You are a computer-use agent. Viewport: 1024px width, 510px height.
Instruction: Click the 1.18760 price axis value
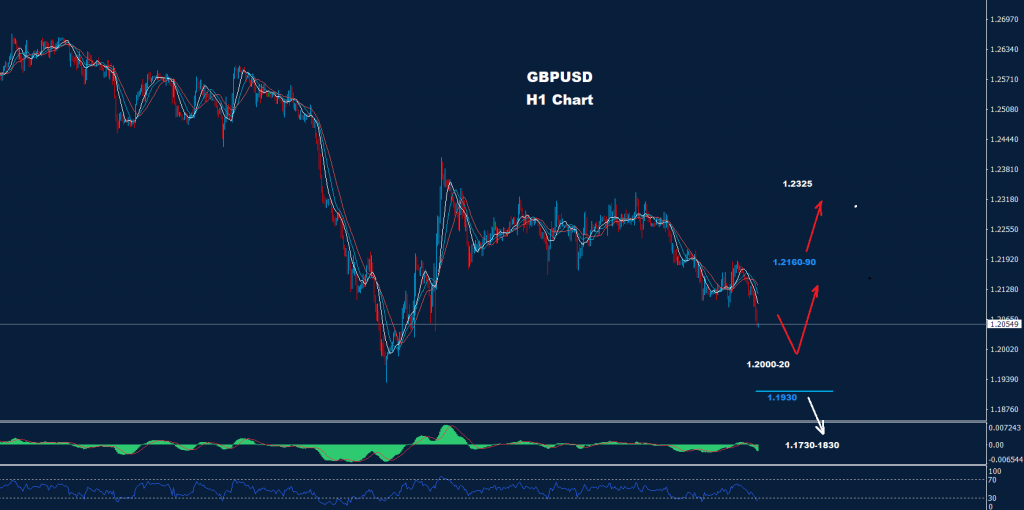coord(1004,410)
